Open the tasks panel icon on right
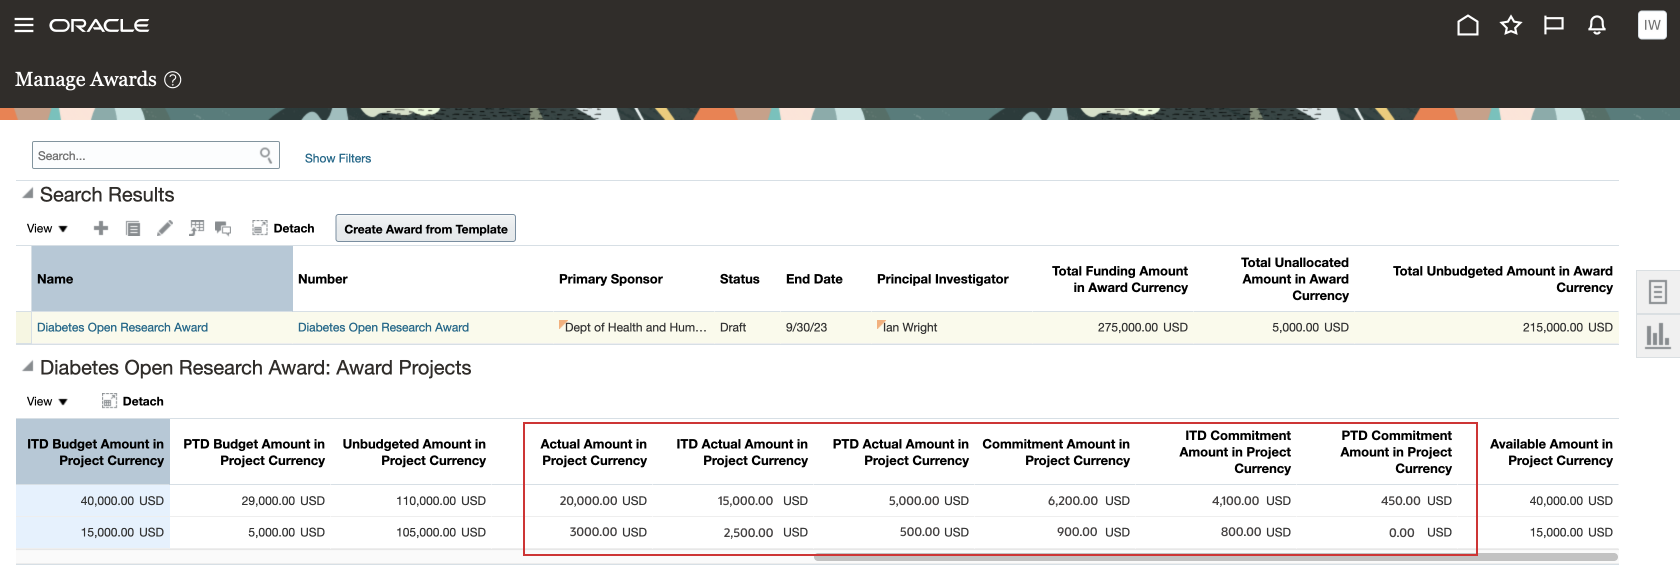The height and width of the screenshot is (584, 1680). tap(1657, 292)
